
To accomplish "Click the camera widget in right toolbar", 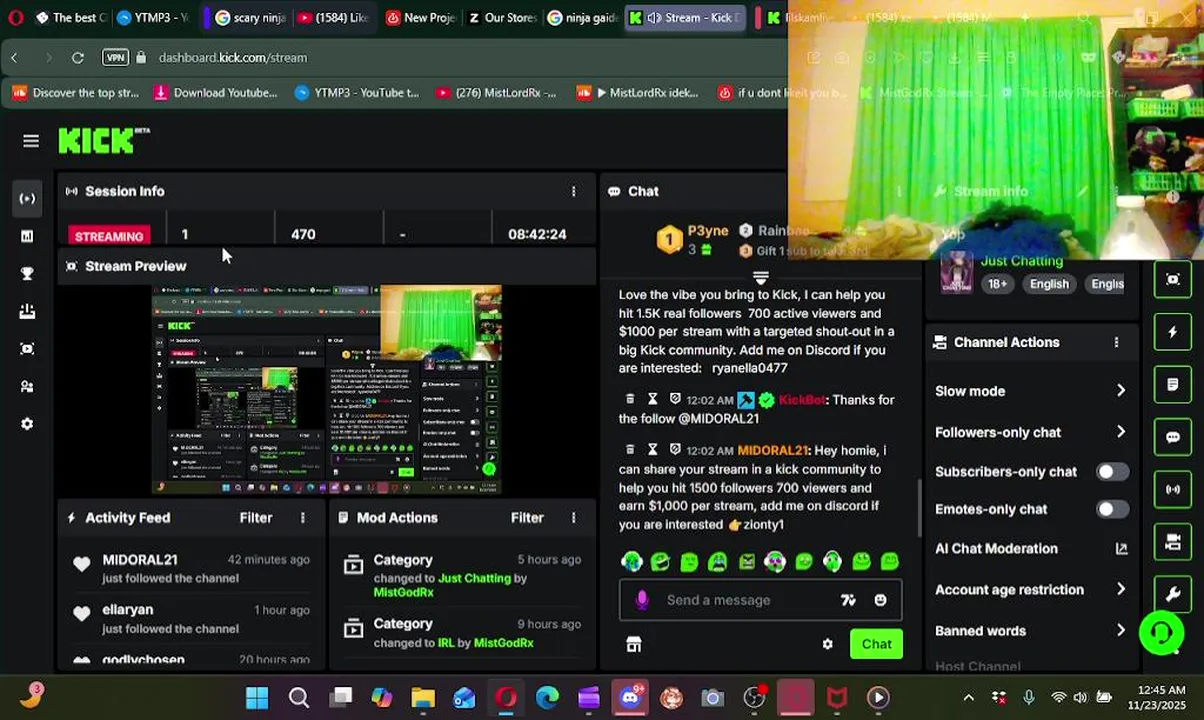I will [x=1173, y=542].
